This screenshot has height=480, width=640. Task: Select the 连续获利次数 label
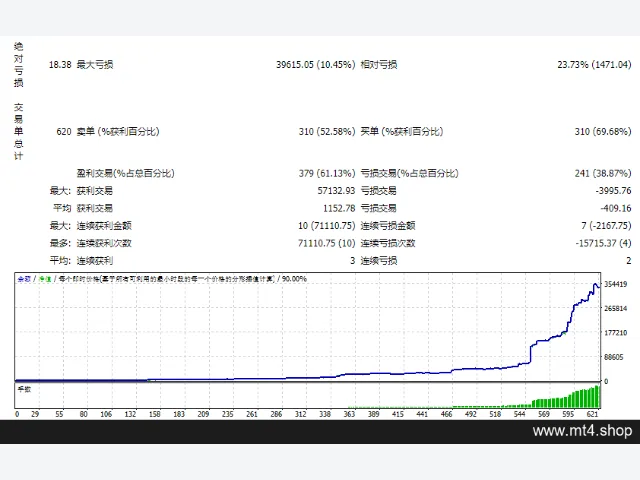click(104, 243)
